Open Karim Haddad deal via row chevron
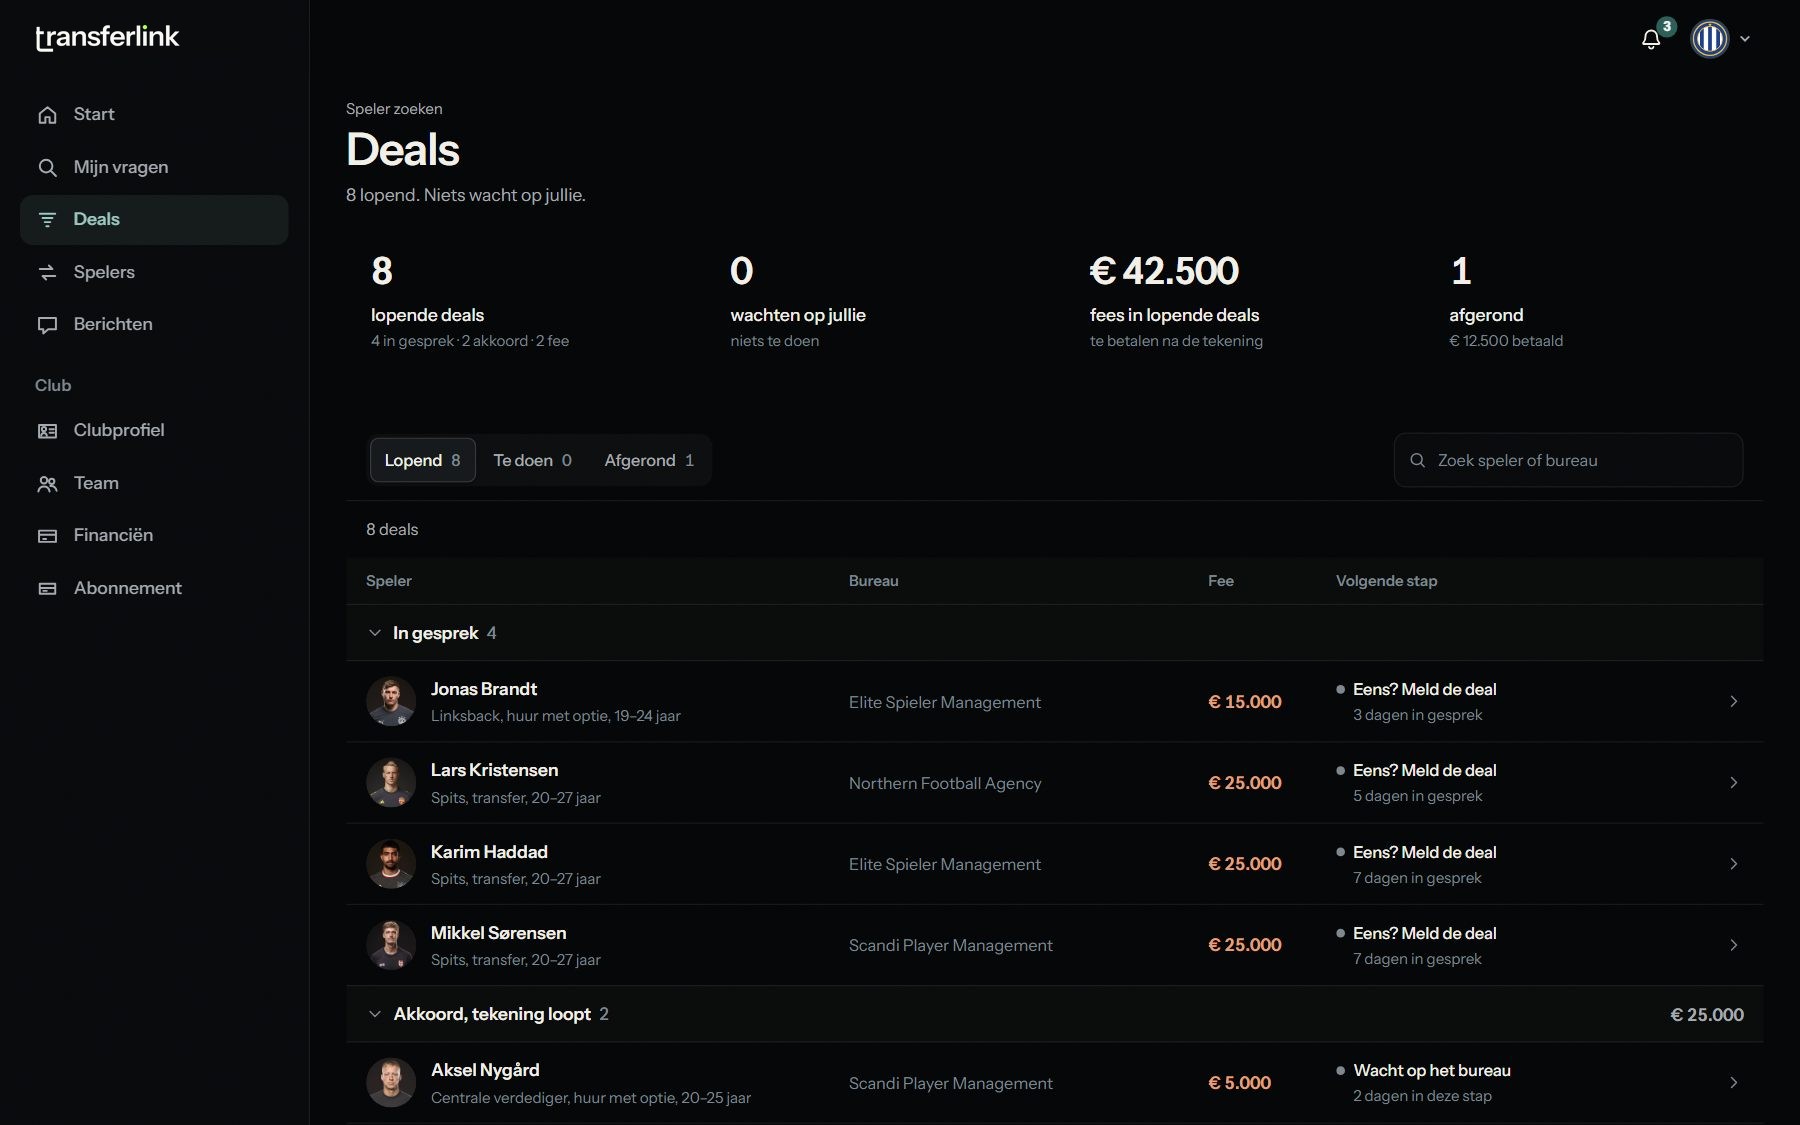 [x=1734, y=864]
